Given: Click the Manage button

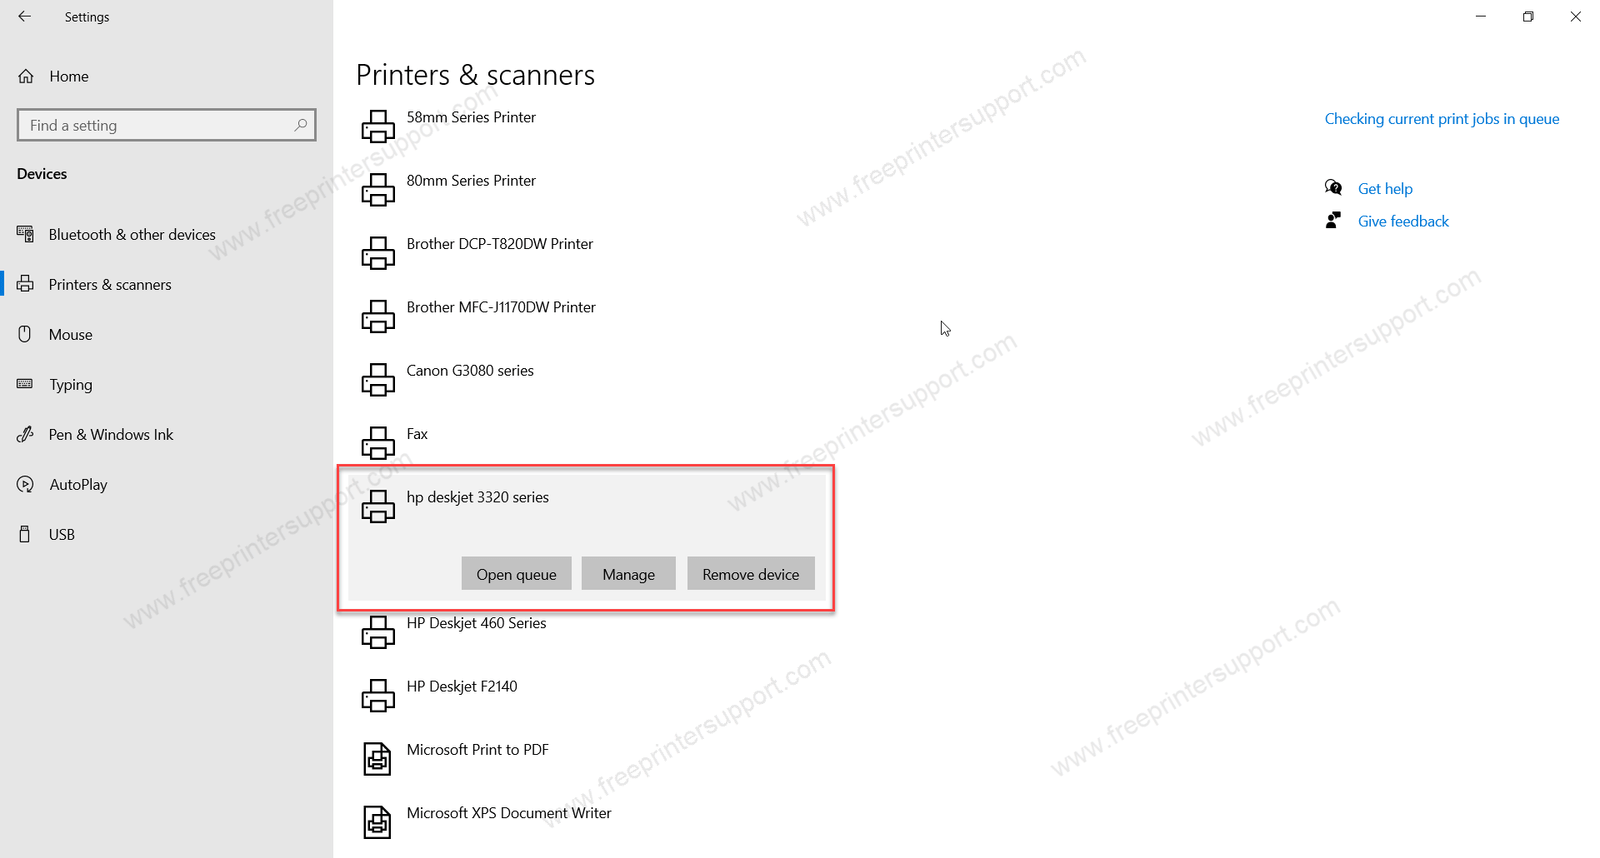Looking at the screenshot, I should click(629, 574).
